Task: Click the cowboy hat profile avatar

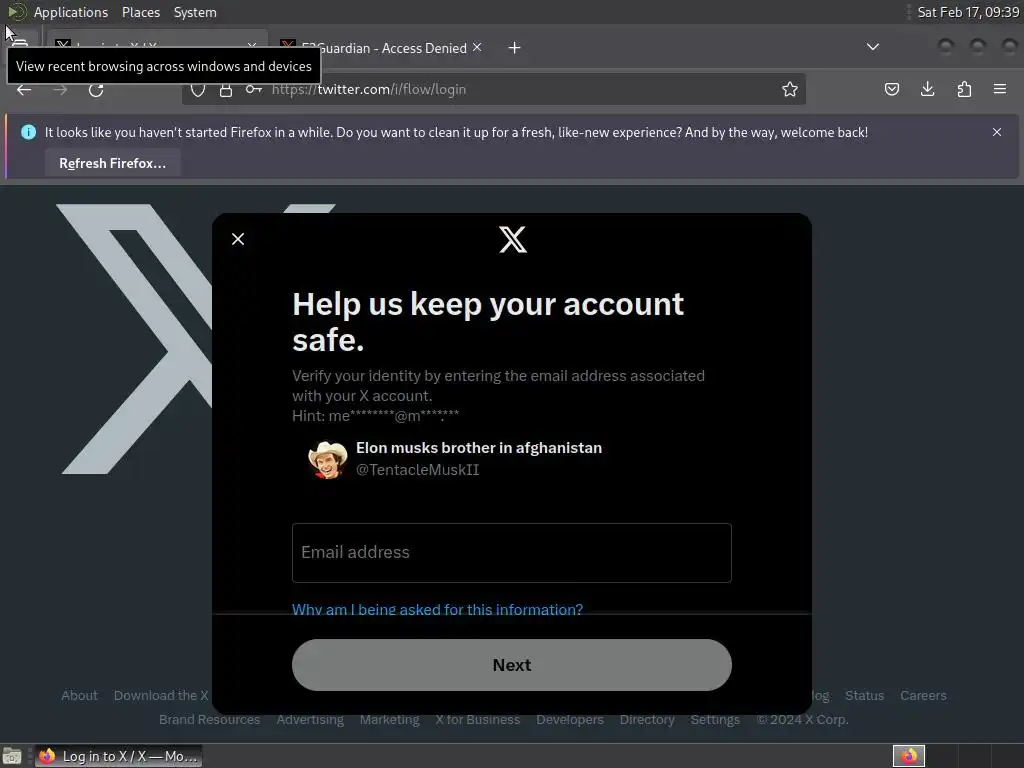Action: pyautogui.click(x=327, y=458)
